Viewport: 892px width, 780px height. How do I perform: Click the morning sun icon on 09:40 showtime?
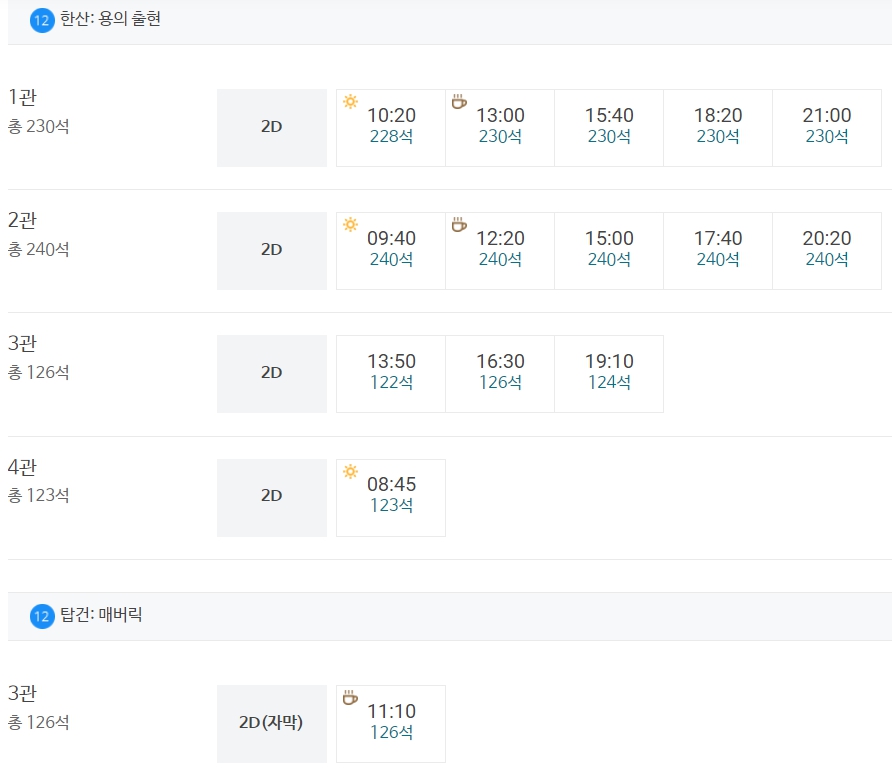350,225
